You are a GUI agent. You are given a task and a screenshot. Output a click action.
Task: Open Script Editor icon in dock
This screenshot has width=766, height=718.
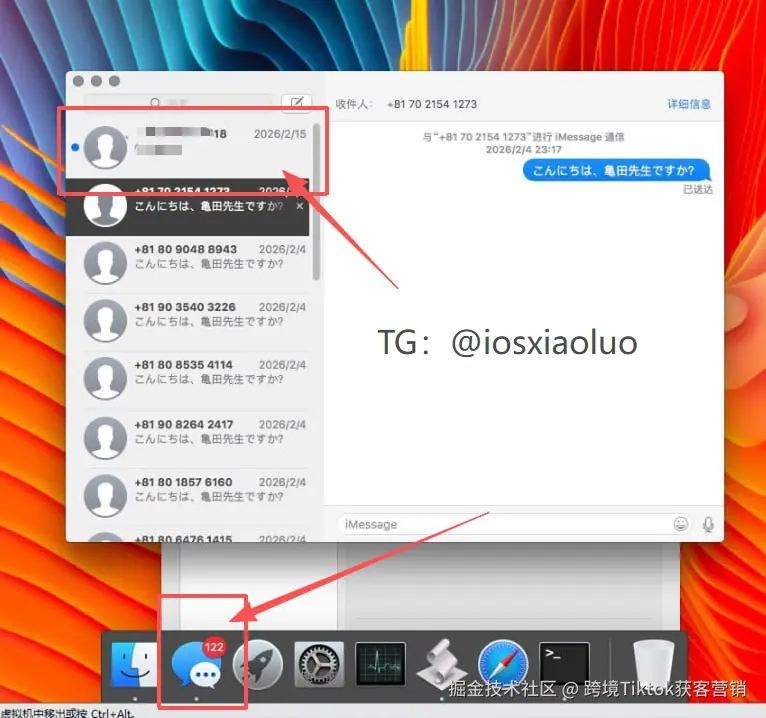coord(442,665)
